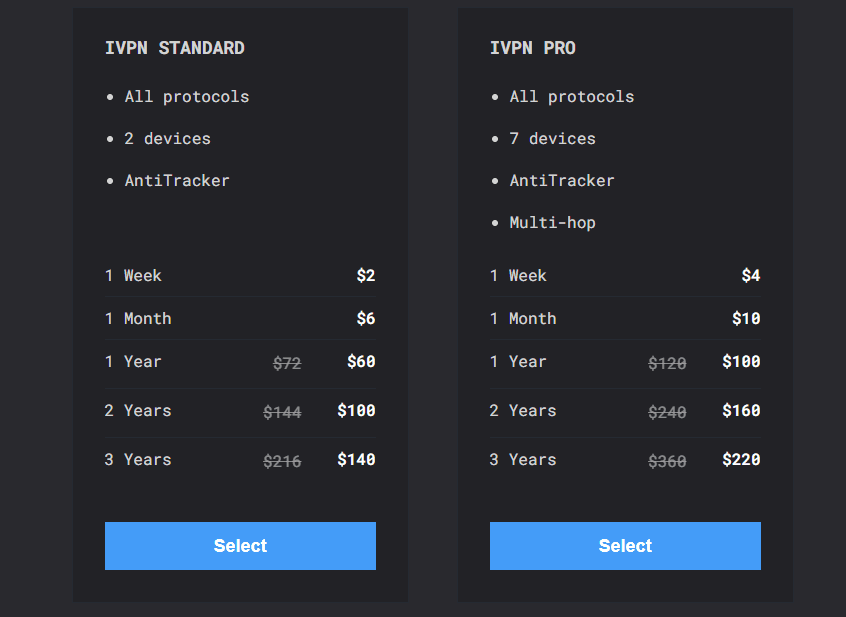This screenshot has height=617, width=846.
Task: Click the crossed-out $360 price
Action: (667, 461)
